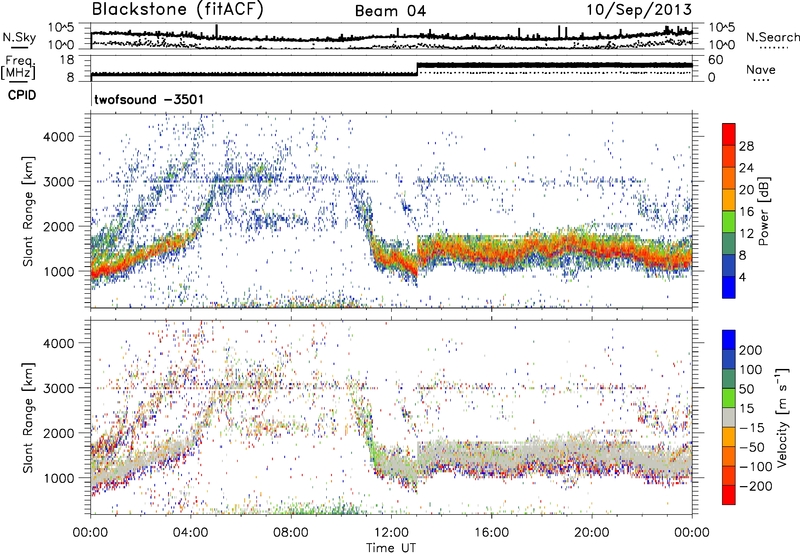This screenshot has height=554, width=800.
Task: Select the "Beam 04" header label
Action: (390, 11)
